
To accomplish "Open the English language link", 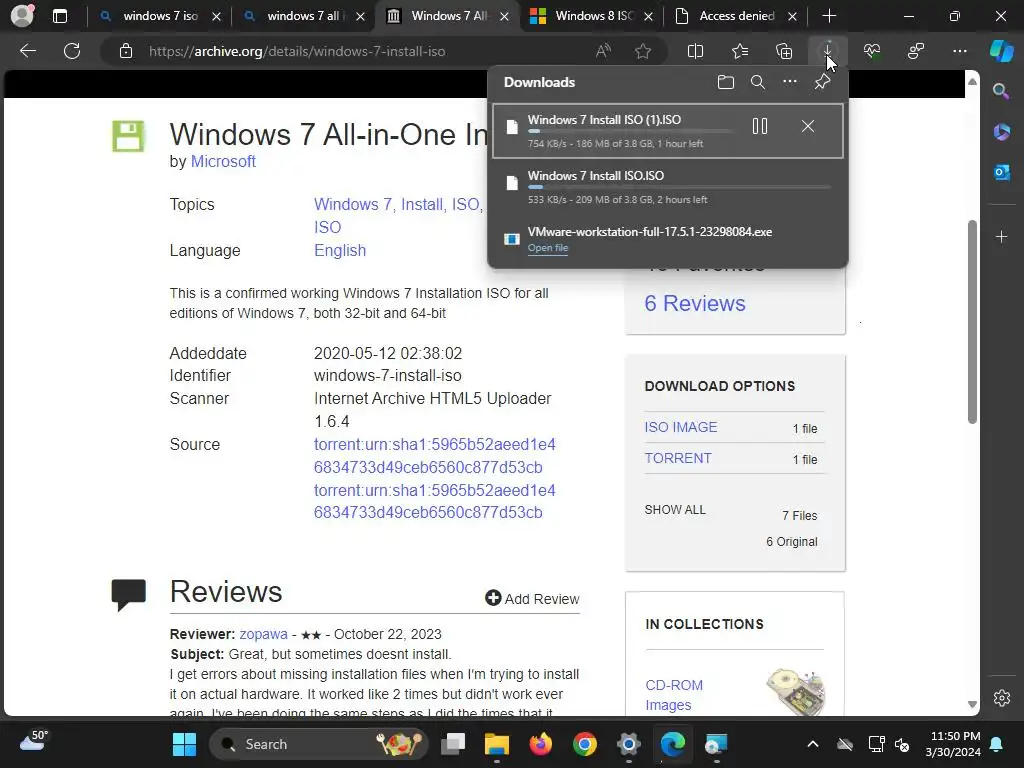I will tap(340, 250).
